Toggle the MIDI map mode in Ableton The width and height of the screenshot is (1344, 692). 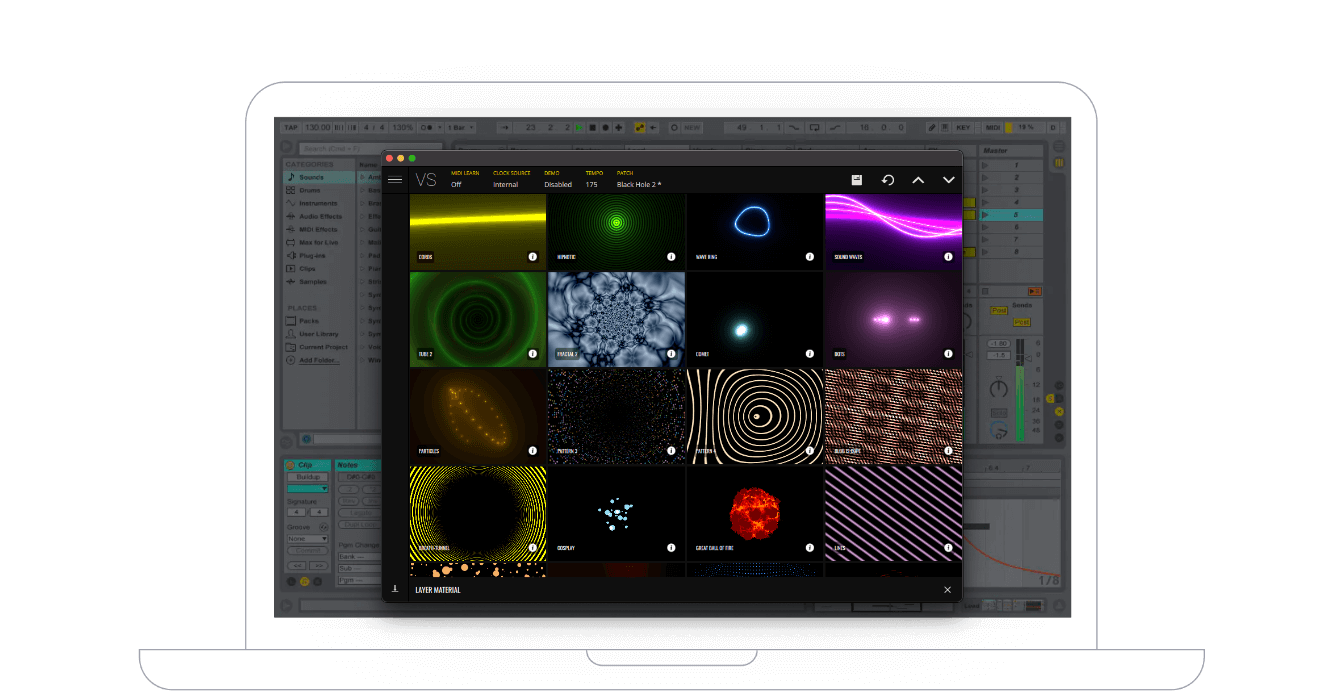pos(993,127)
